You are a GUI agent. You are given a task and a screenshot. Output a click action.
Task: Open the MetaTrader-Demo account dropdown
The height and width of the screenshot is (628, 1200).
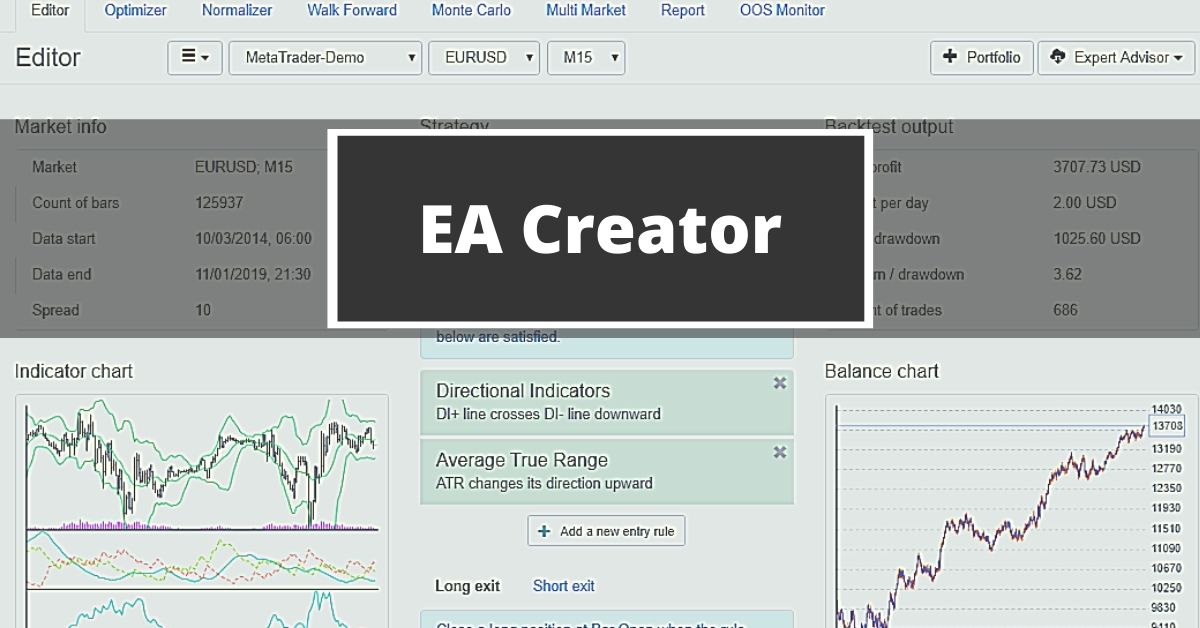325,57
